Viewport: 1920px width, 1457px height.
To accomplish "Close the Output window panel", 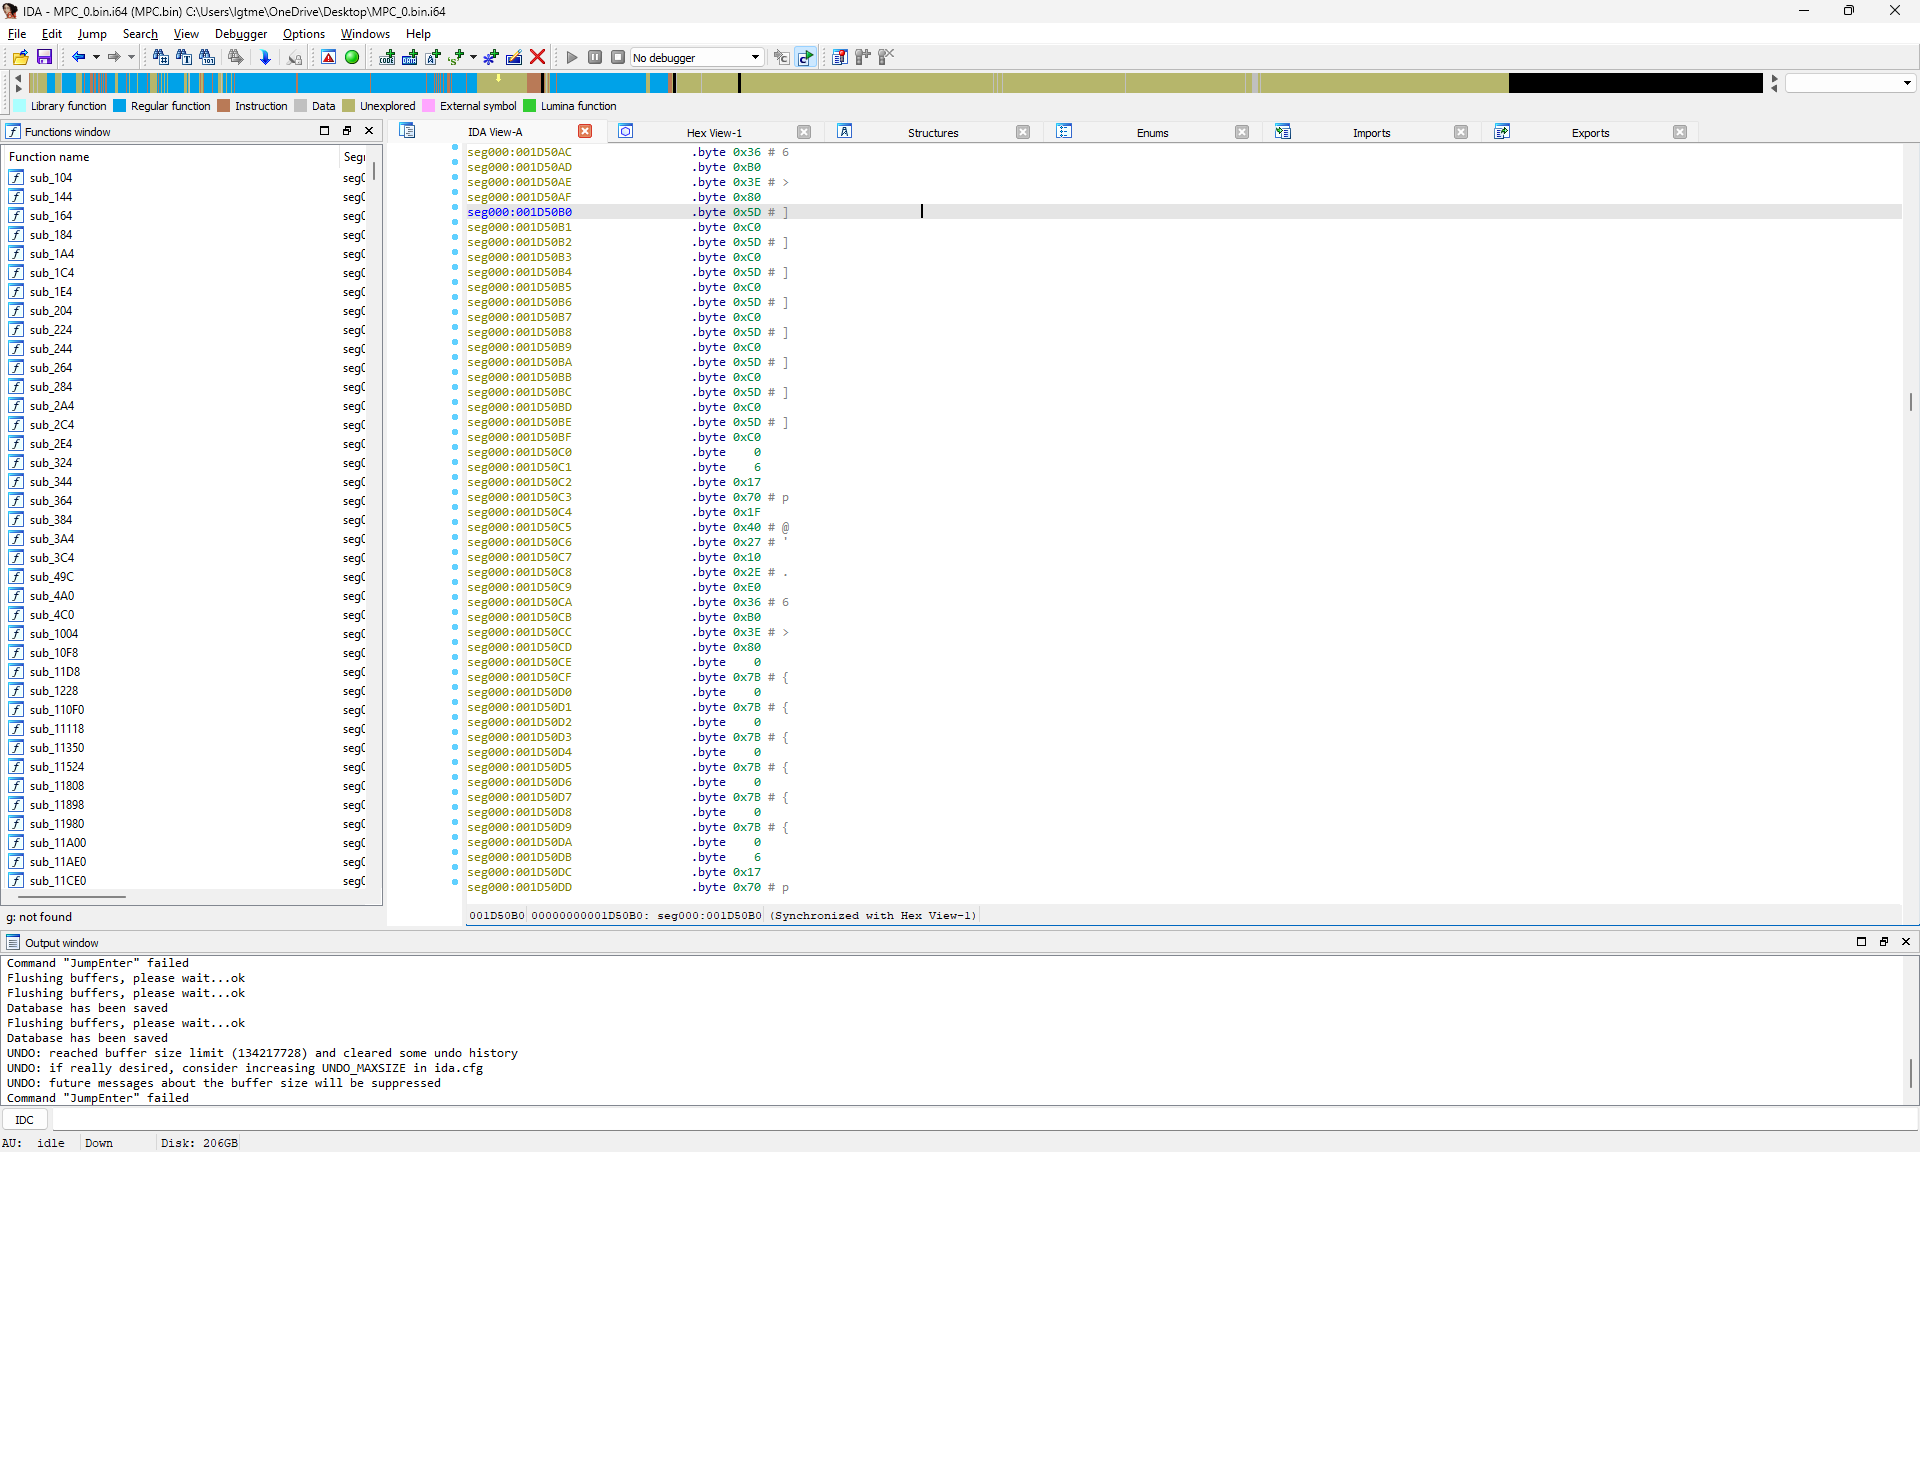I will pos(1906,942).
